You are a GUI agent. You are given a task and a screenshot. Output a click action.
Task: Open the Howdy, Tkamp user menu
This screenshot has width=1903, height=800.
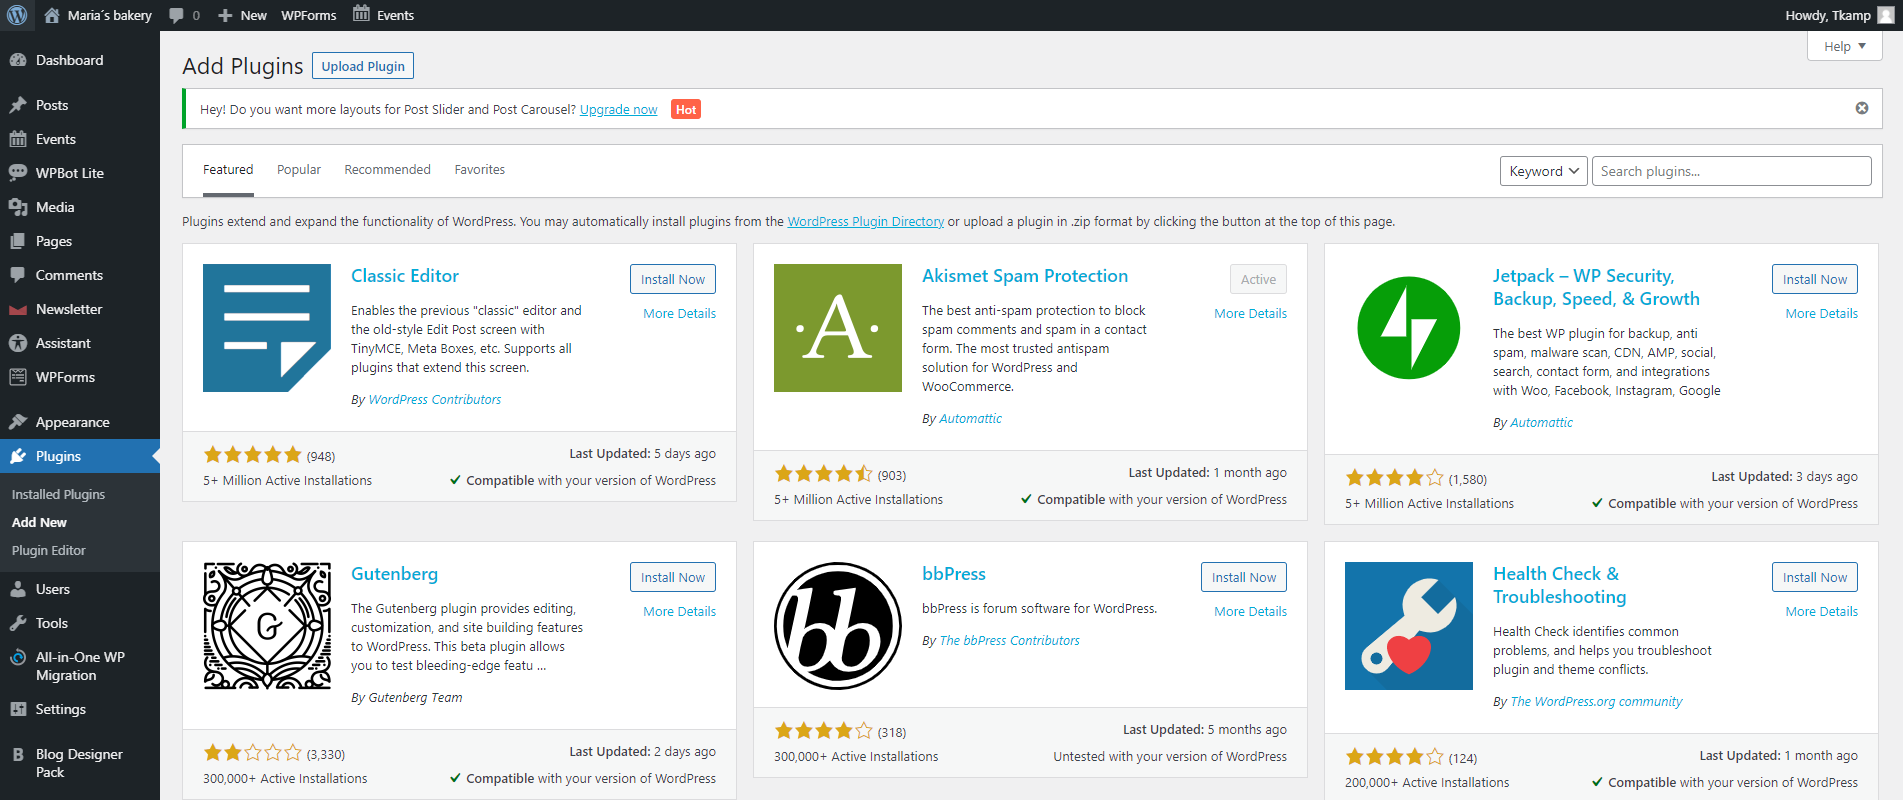[1838, 15]
